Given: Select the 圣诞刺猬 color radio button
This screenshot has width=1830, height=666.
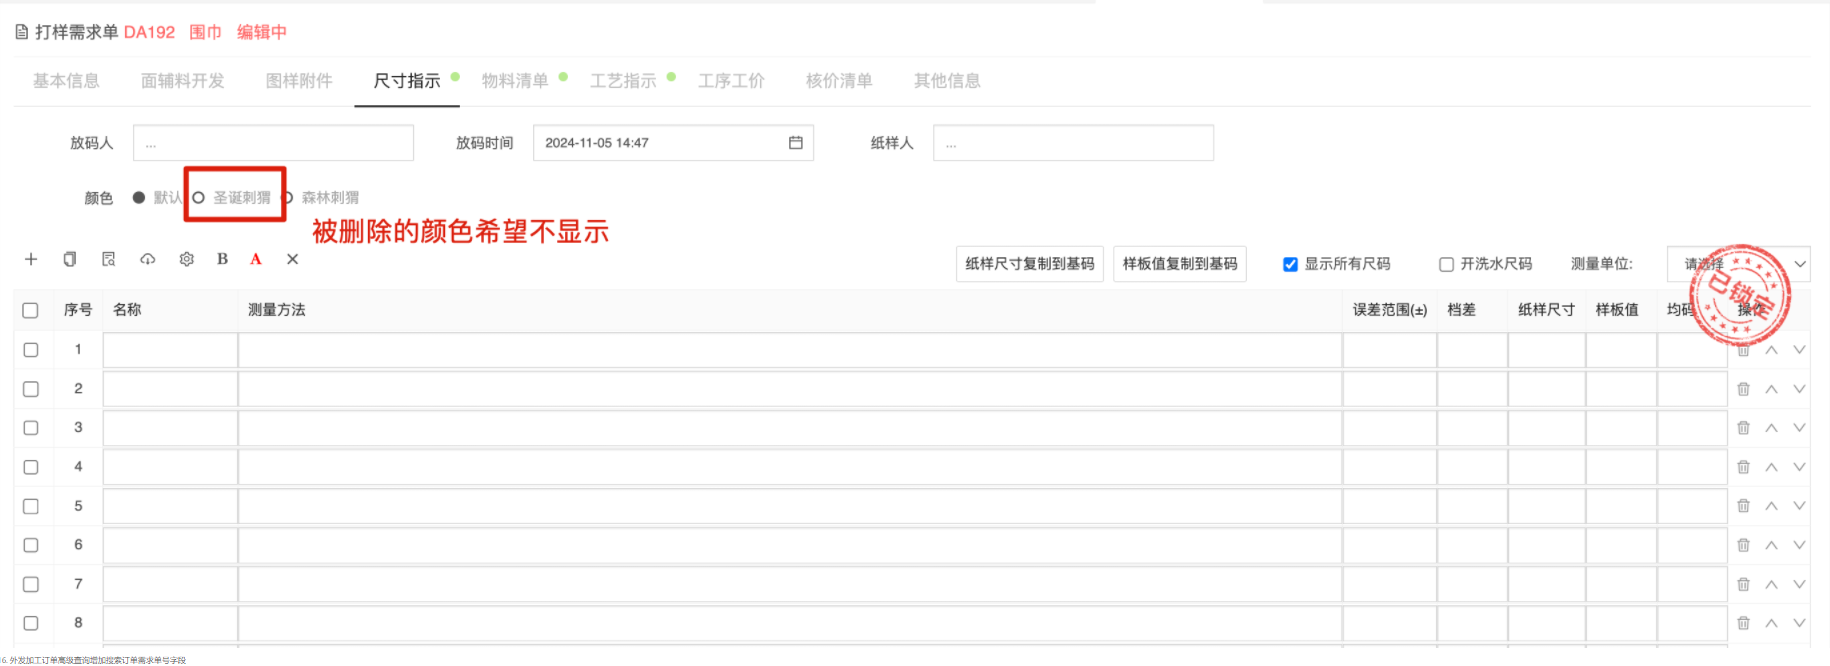Looking at the screenshot, I should tap(199, 198).
